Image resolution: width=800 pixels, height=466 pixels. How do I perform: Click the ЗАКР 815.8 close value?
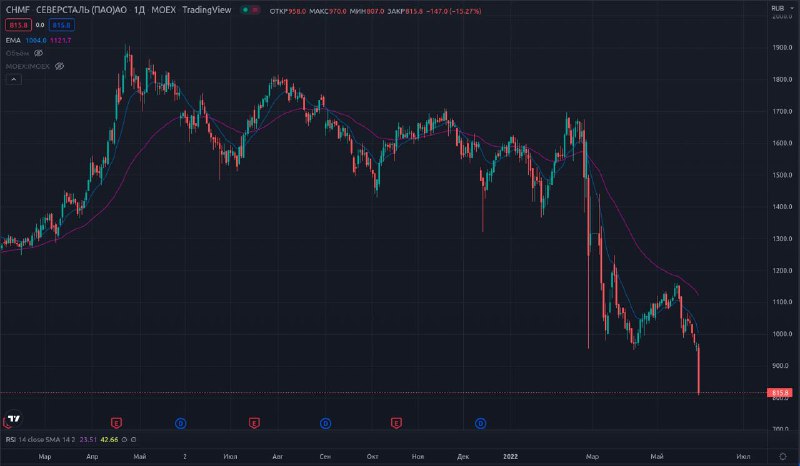click(405, 11)
